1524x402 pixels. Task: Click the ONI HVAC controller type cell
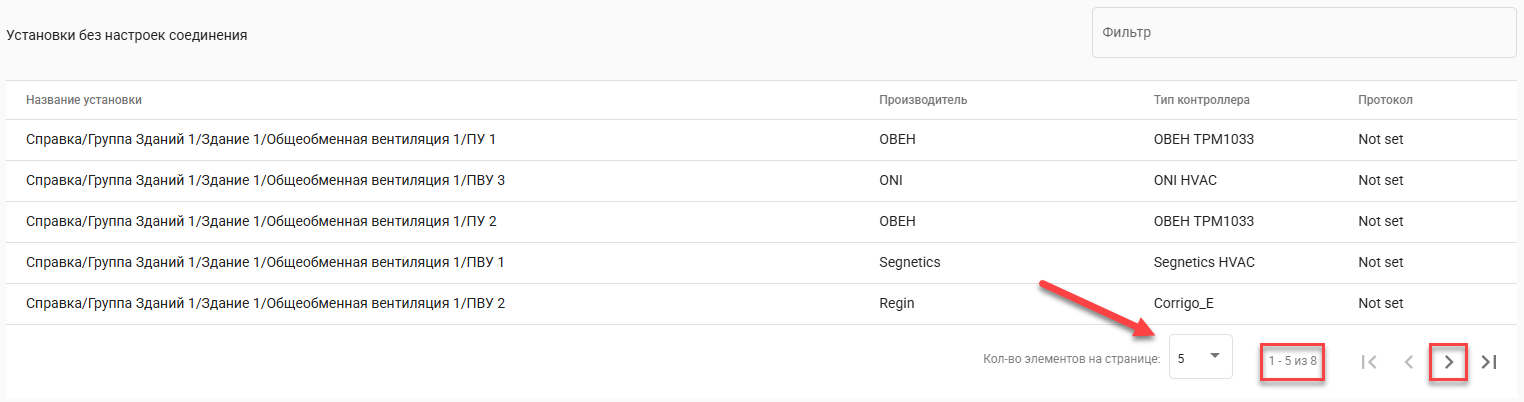pyautogui.click(x=1185, y=180)
